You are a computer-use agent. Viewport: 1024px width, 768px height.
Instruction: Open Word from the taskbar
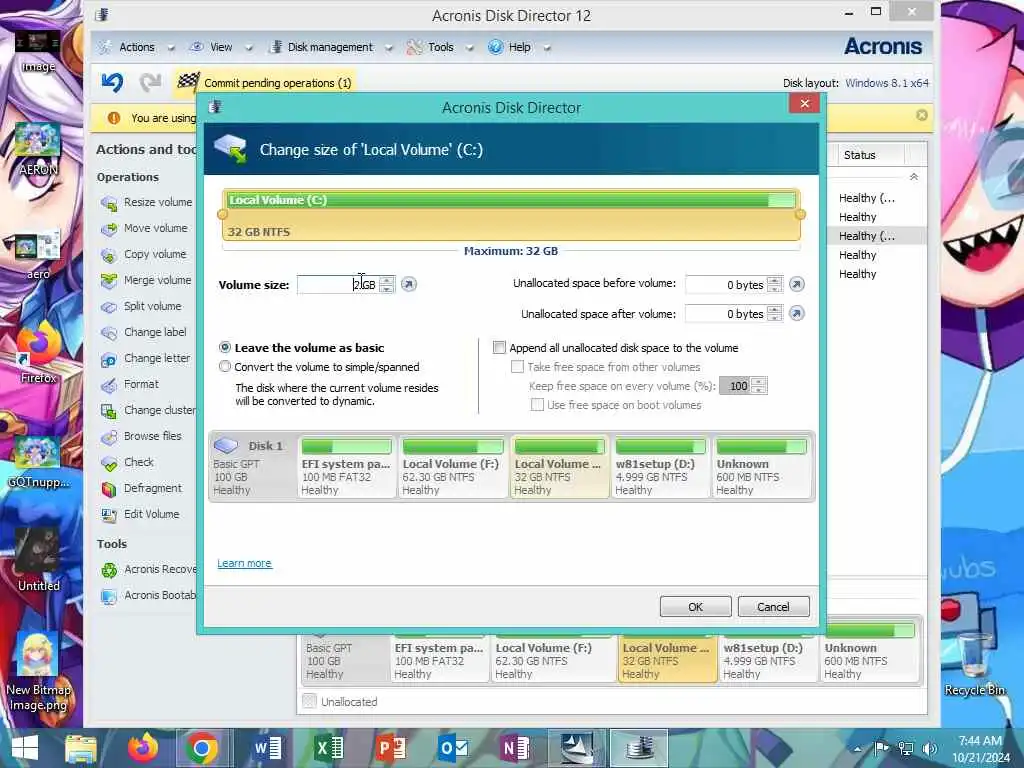[x=268, y=748]
